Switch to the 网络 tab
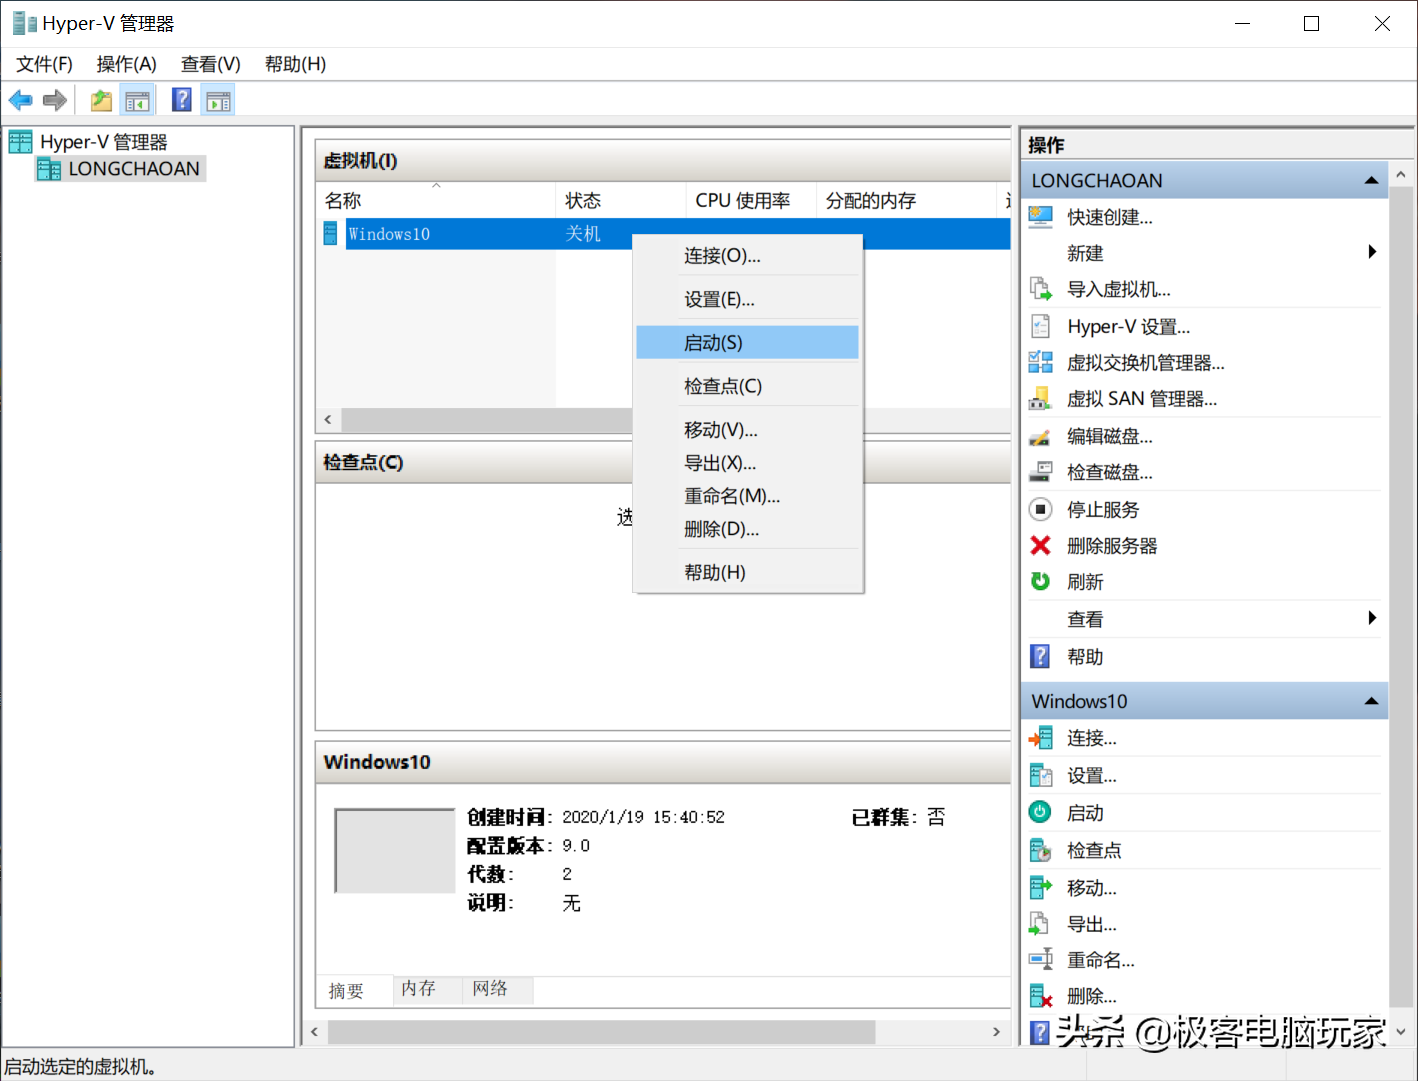Screen dimensions: 1418x1081 (498, 989)
